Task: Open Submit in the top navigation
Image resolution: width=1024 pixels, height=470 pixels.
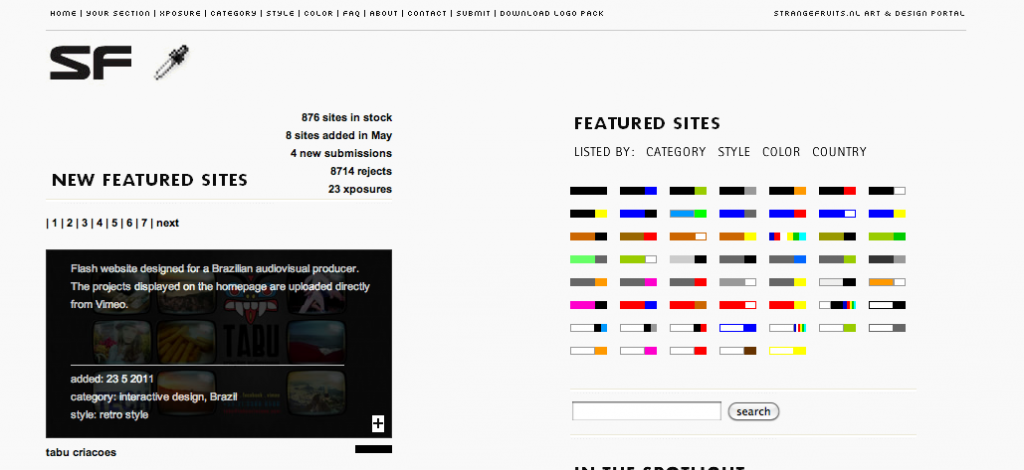Action: click(x=473, y=14)
